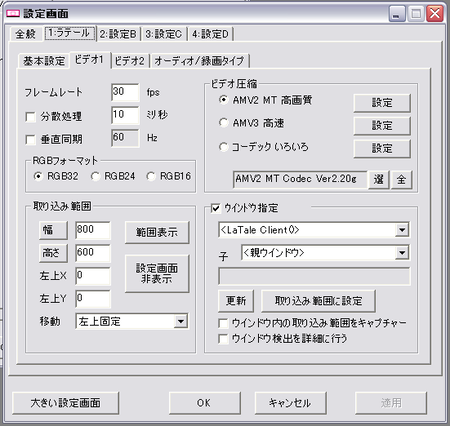Click the キャンセル button
Viewport: 450px width, 426px height.
click(x=290, y=403)
